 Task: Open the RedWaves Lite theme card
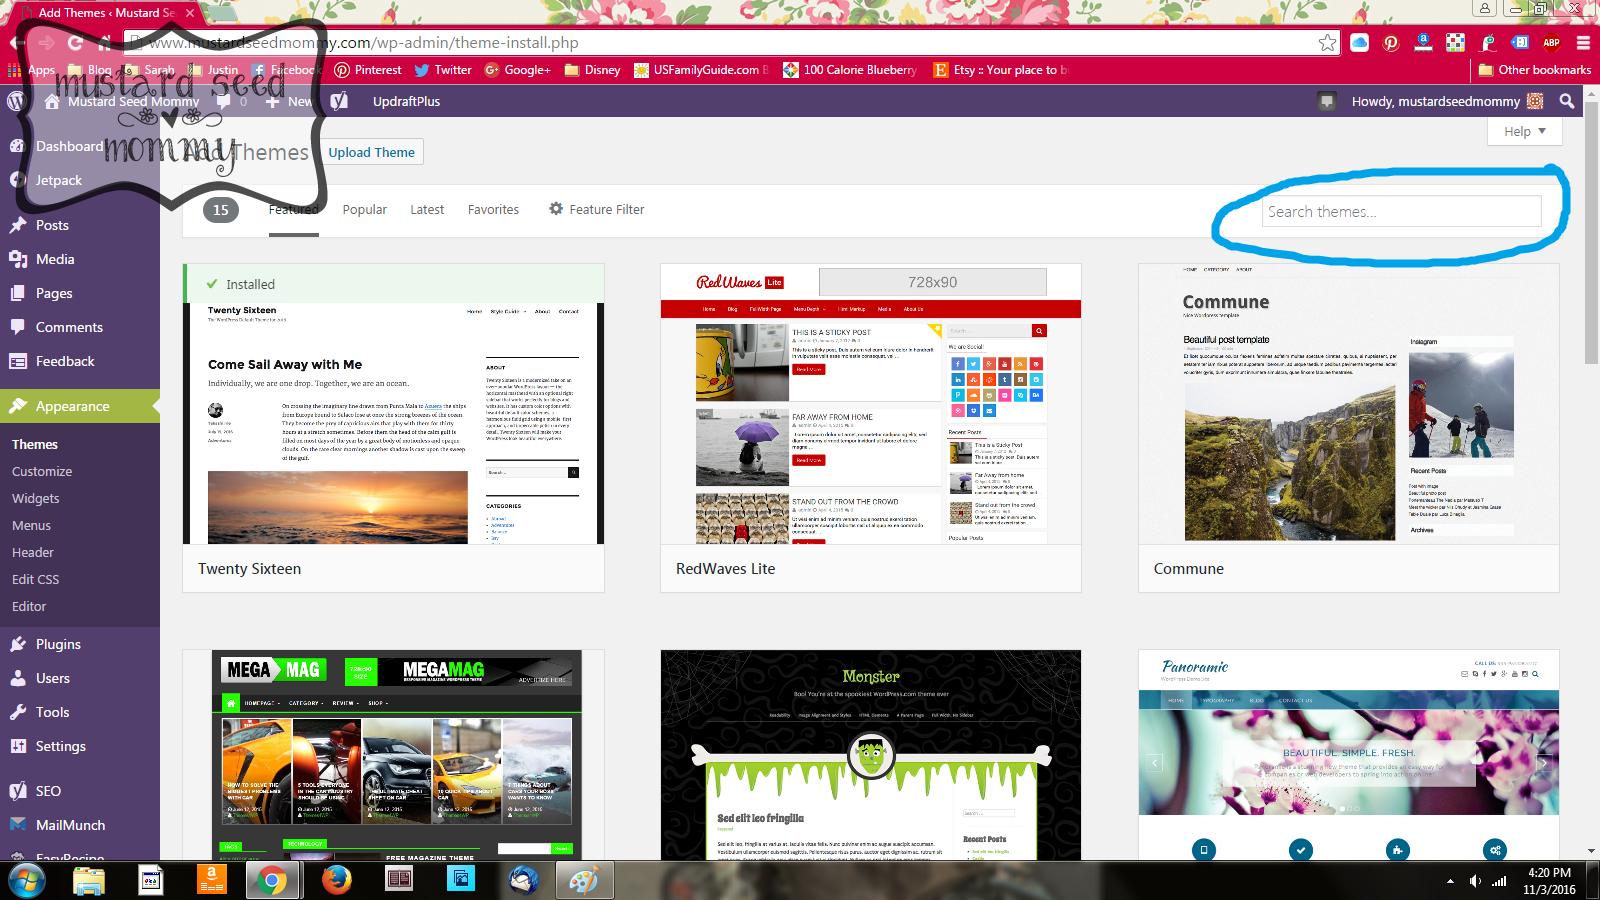[x=871, y=428]
